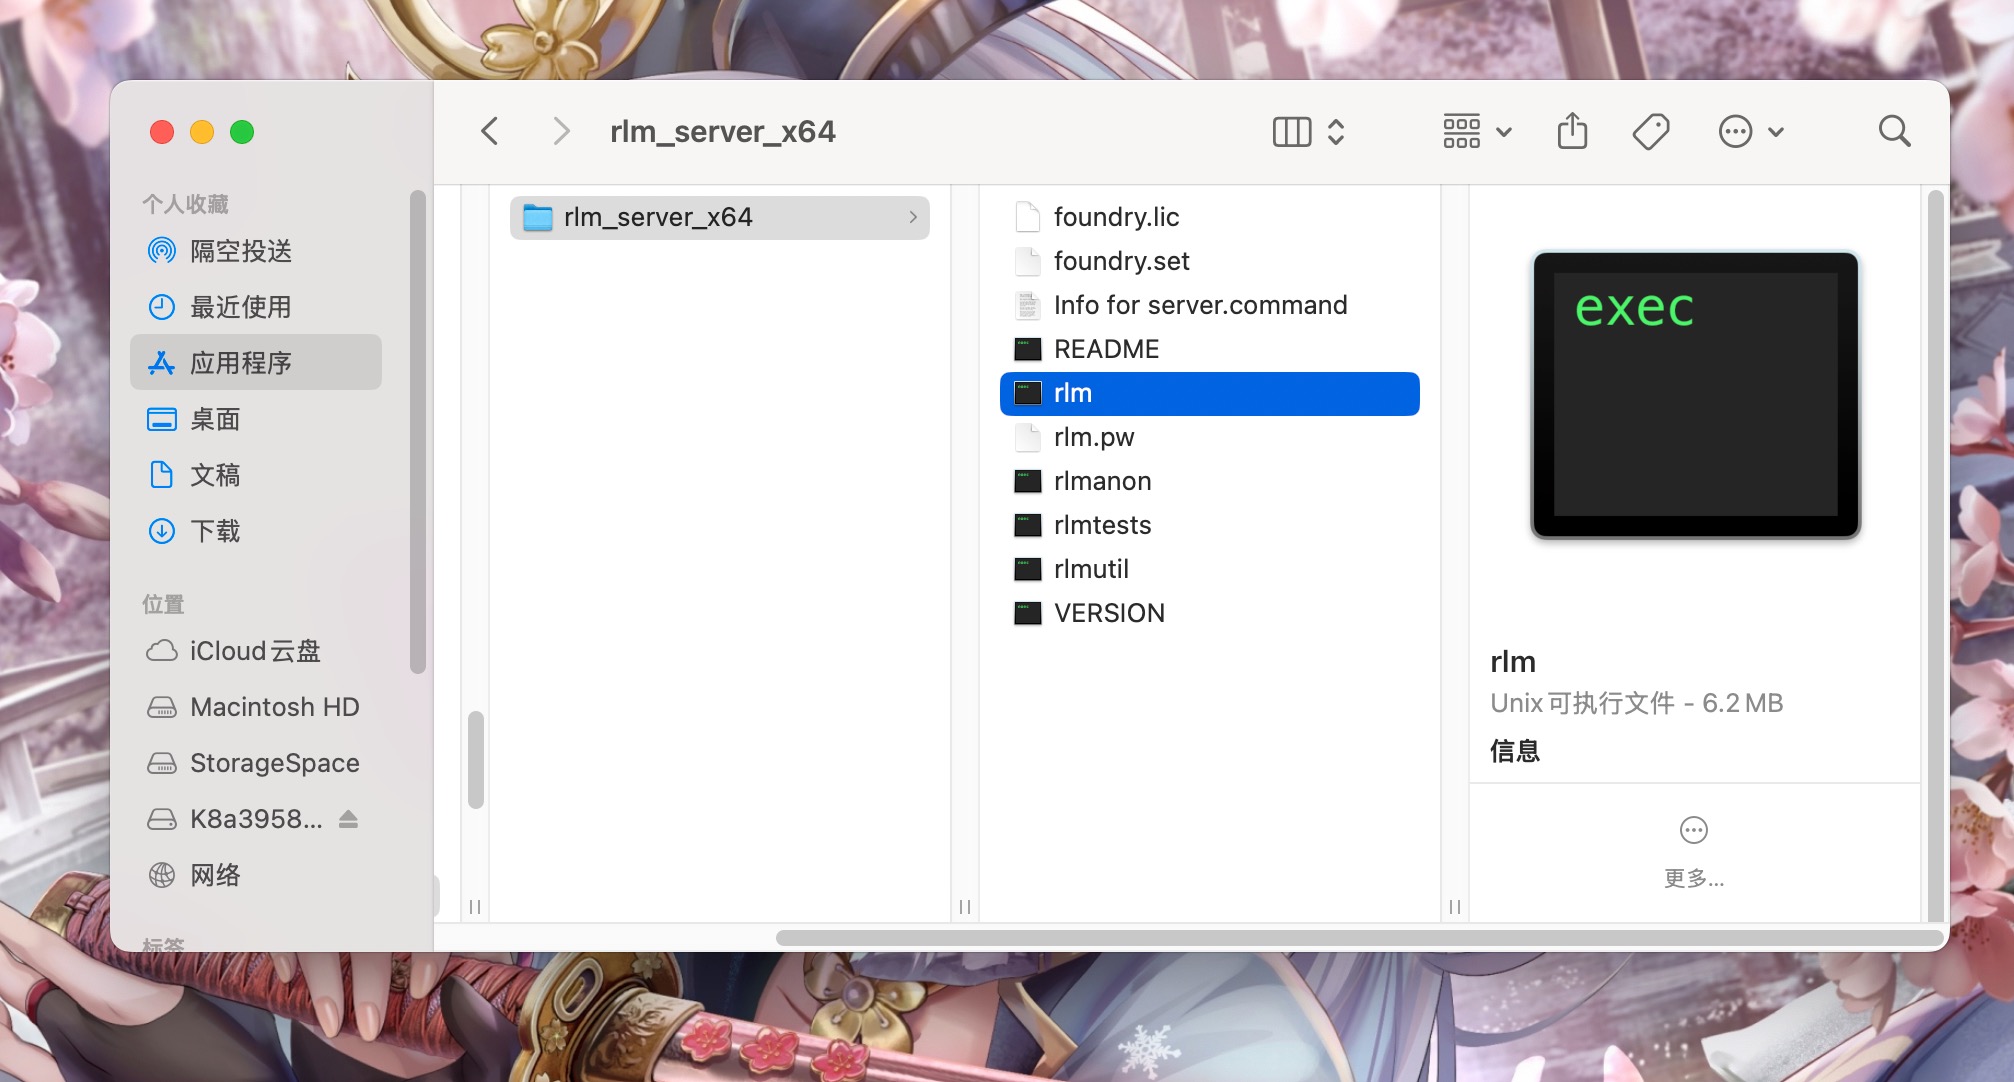
Task: Click the More ellipsis in preview pane
Action: click(1694, 830)
